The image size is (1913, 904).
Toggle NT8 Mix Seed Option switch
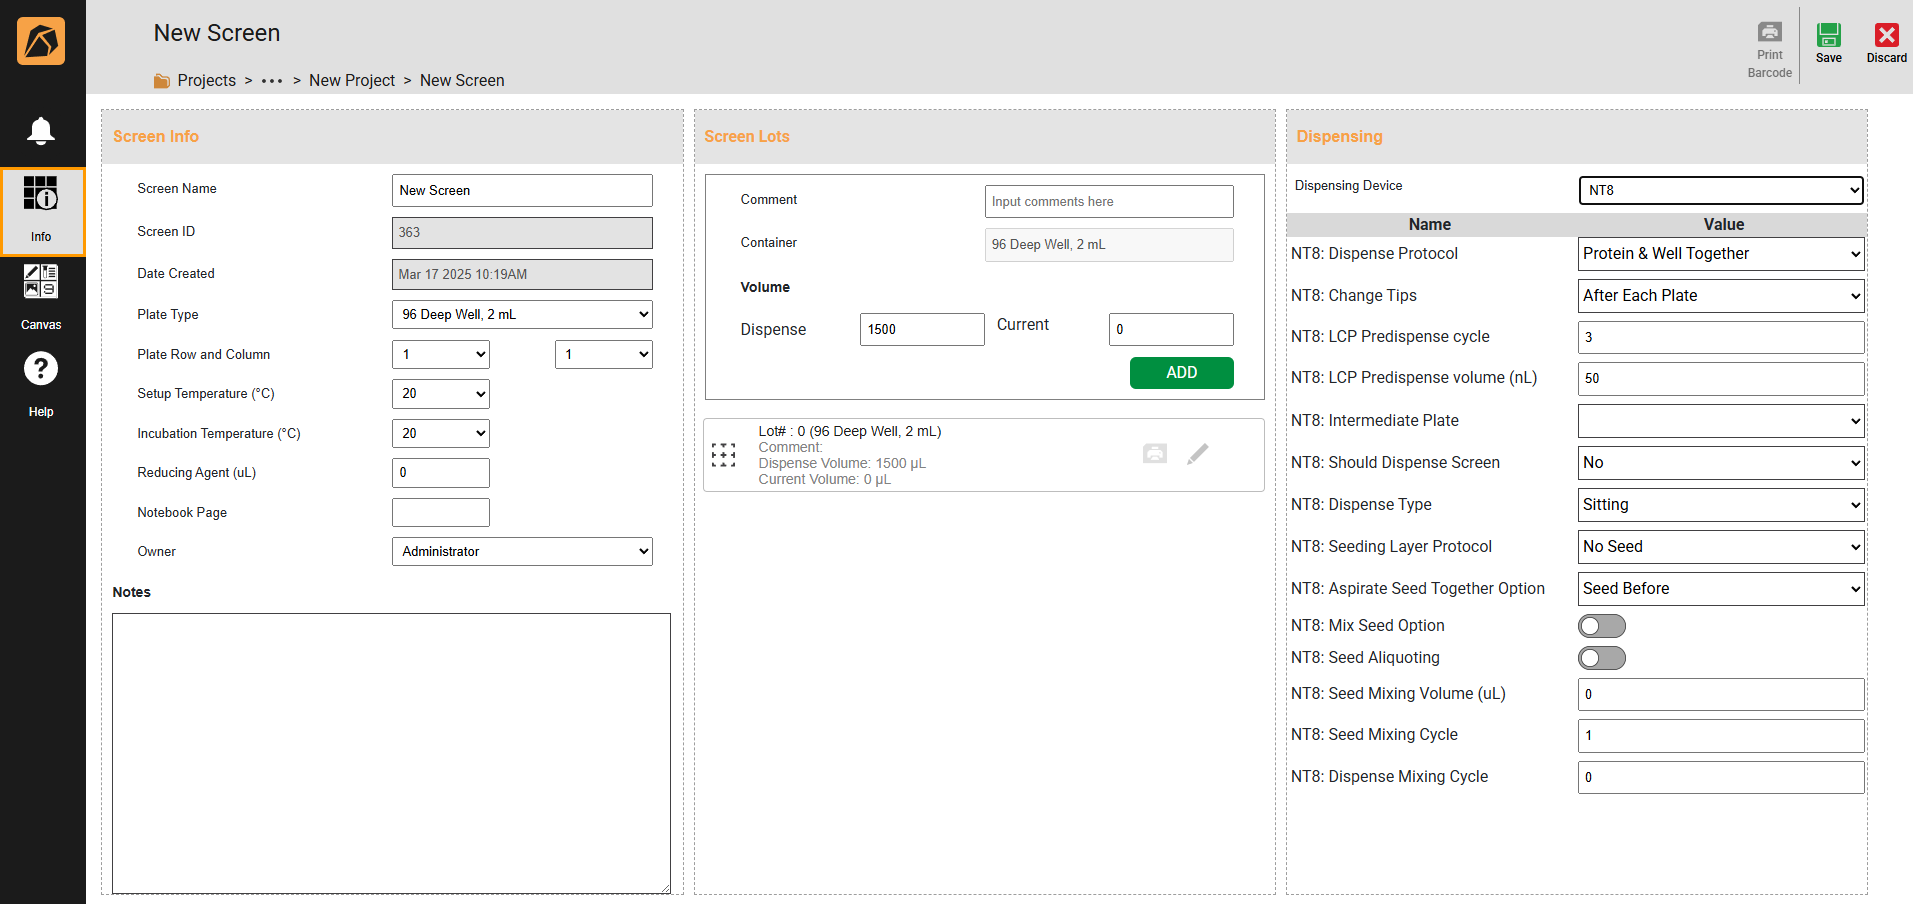point(1602,626)
